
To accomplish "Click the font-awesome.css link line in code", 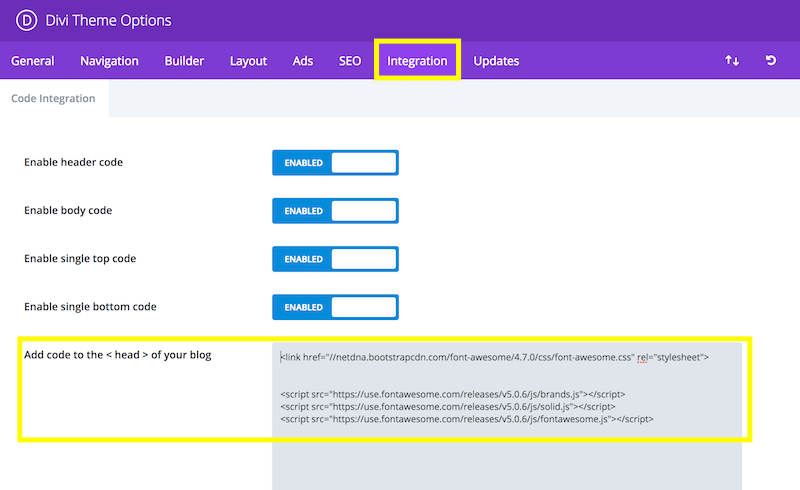I will click(x=494, y=357).
